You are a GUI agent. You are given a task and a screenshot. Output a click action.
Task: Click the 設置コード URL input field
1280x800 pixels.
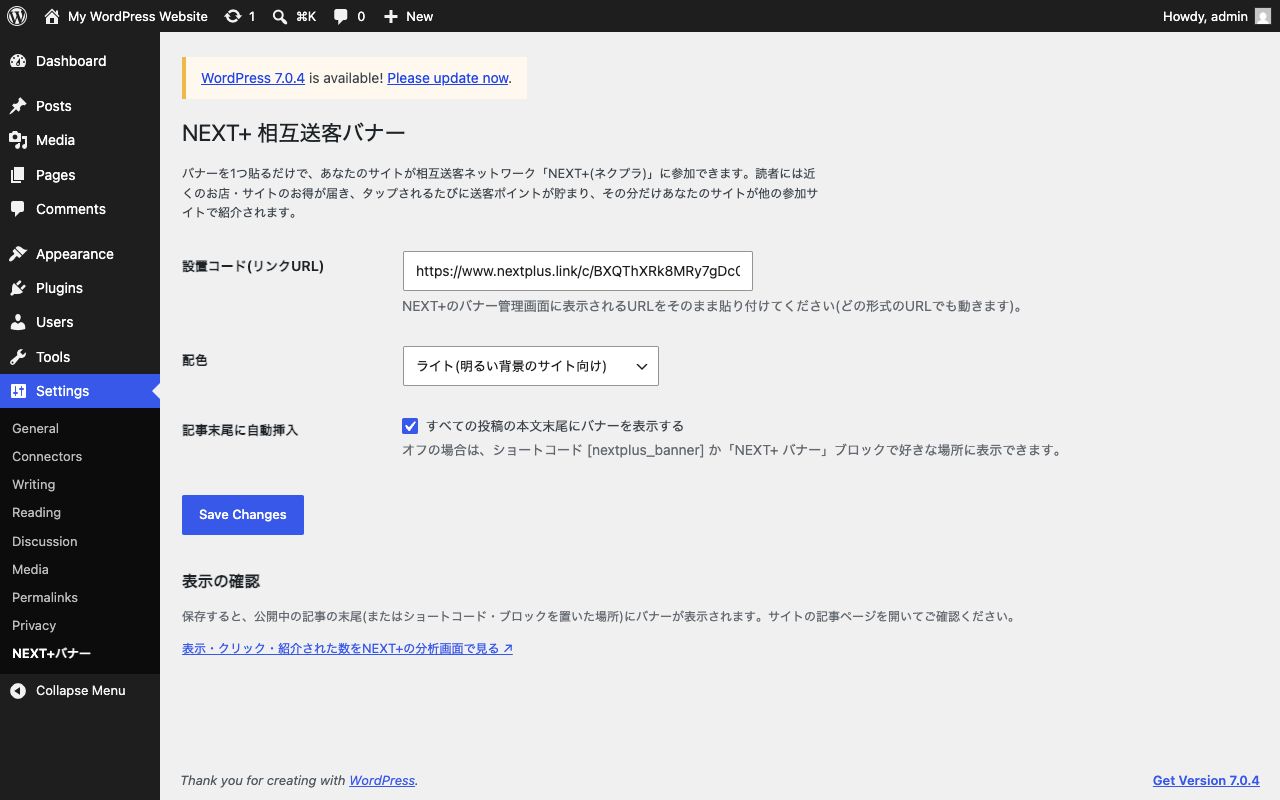coord(578,271)
